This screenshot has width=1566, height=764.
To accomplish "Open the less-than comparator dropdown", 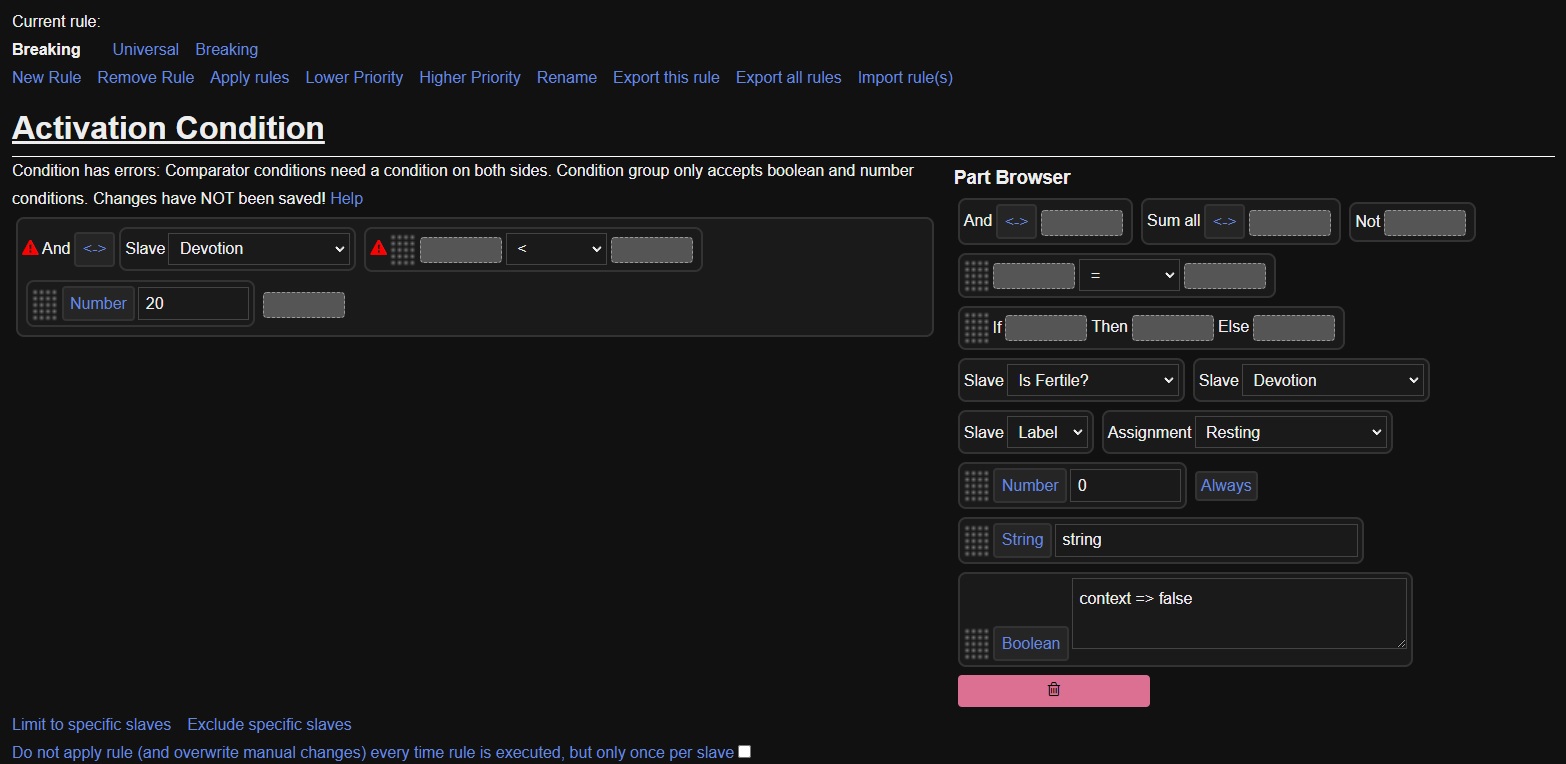I will [x=556, y=249].
